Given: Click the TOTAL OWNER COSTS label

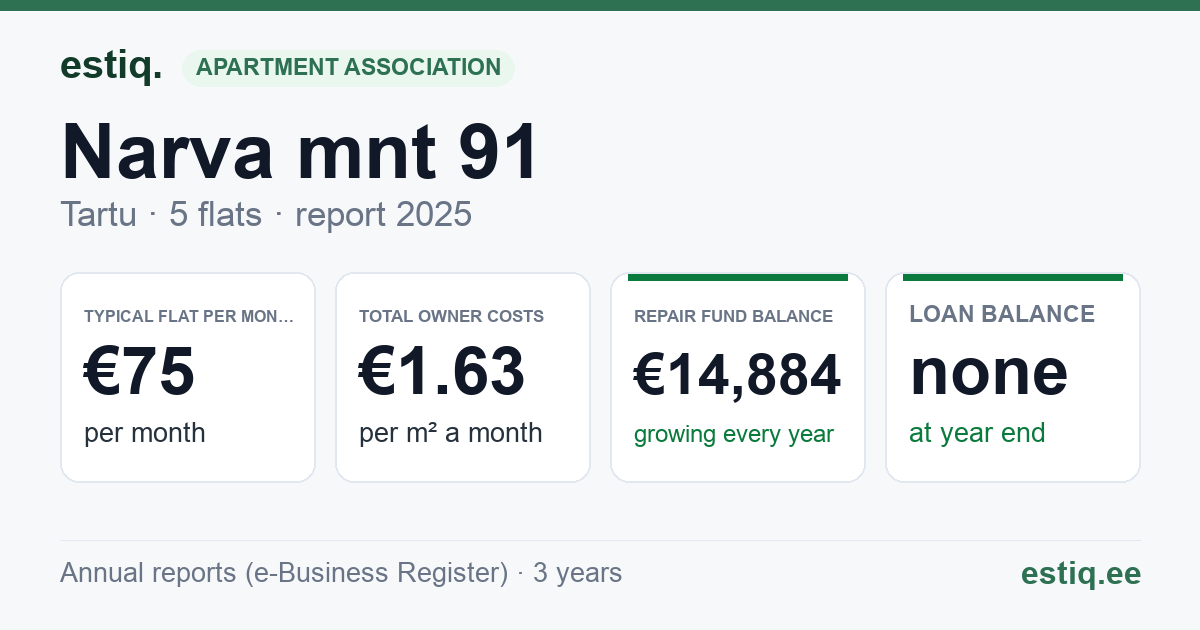Looking at the screenshot, I should [x=452, y=316].
